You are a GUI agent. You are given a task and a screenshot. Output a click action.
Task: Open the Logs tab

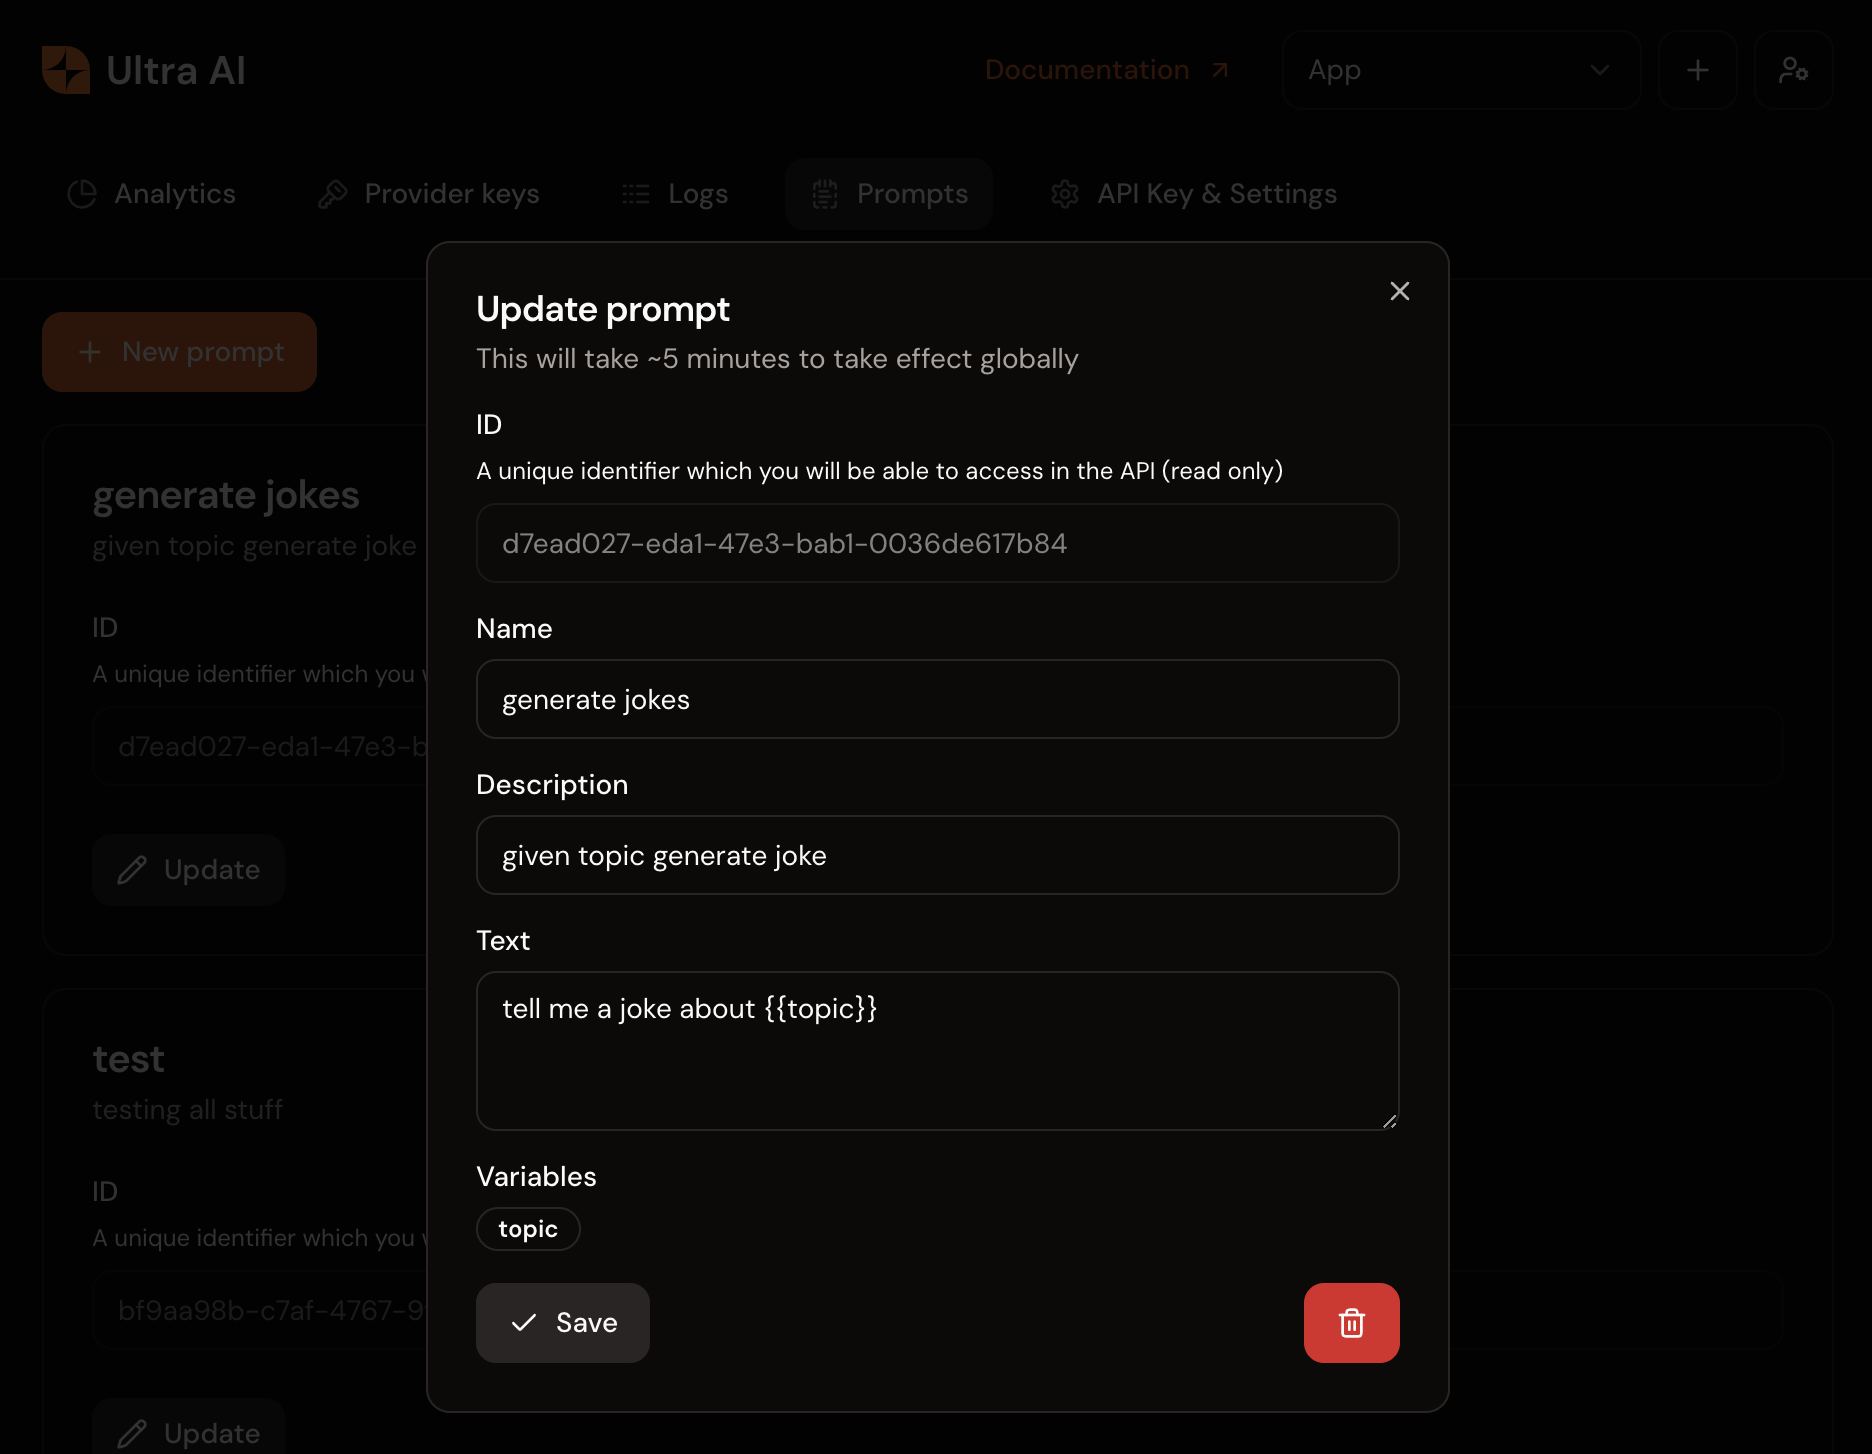(675, 194)
